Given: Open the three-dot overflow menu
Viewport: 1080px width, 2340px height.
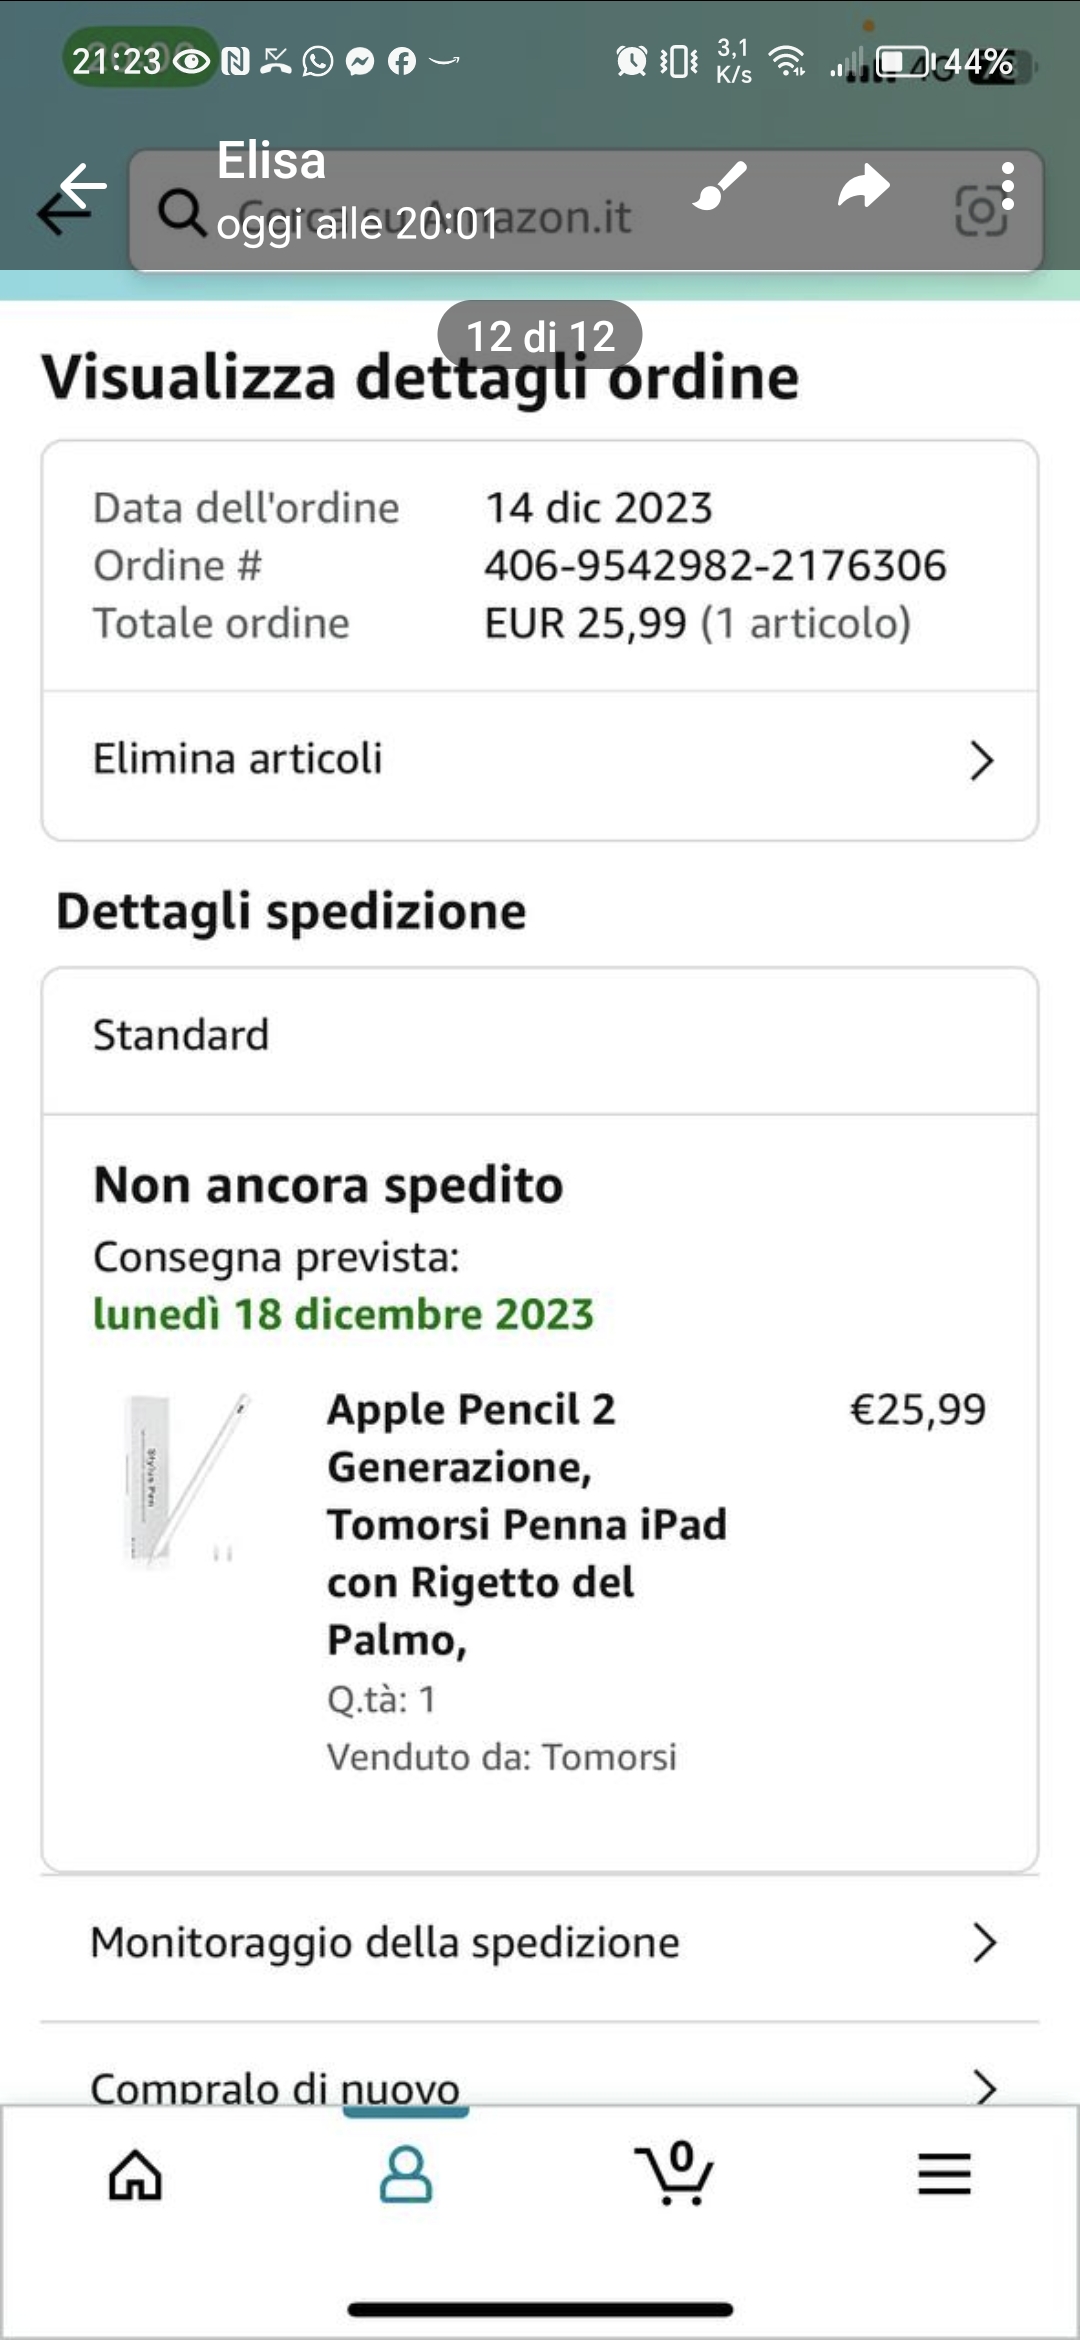Looking at the screenshot, I should [1008, 187].
